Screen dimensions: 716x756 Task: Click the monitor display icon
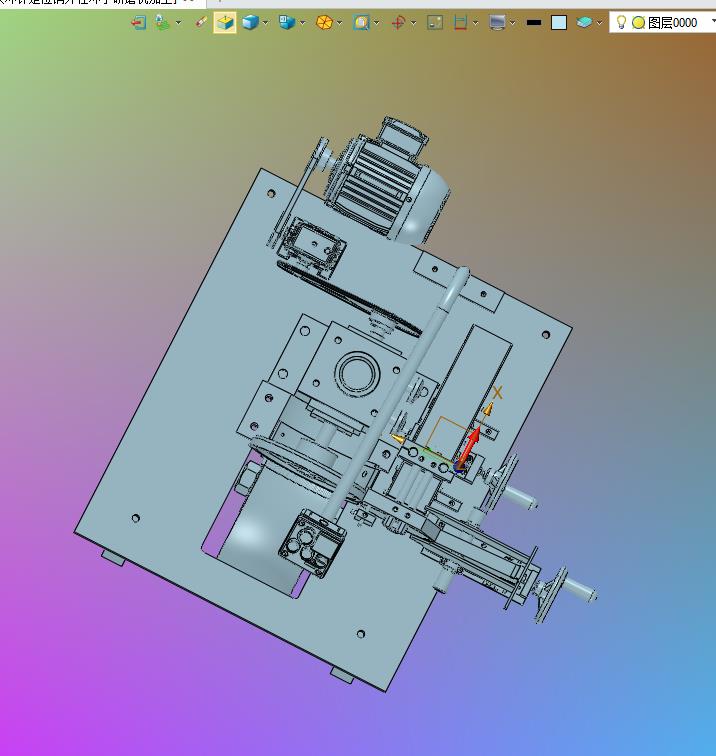[x=497, y=23]
